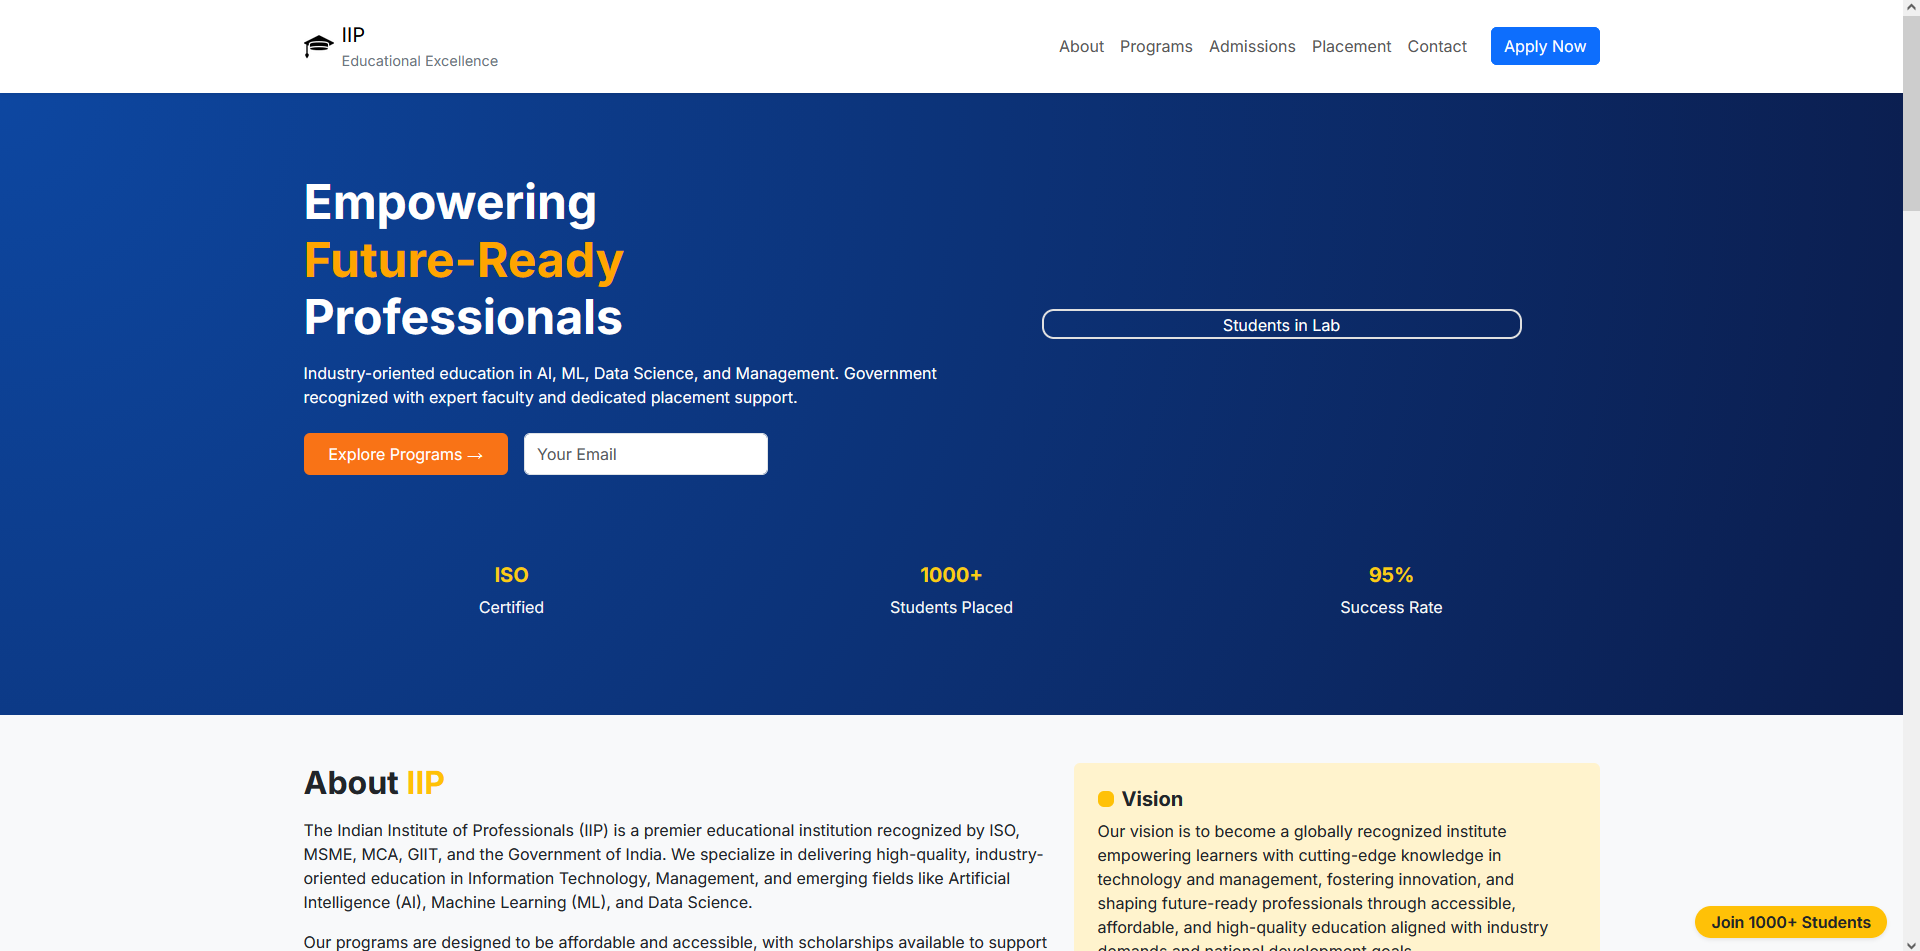
Task: Click the vertical scrollbar thumb
Action: pos(1911,110)
